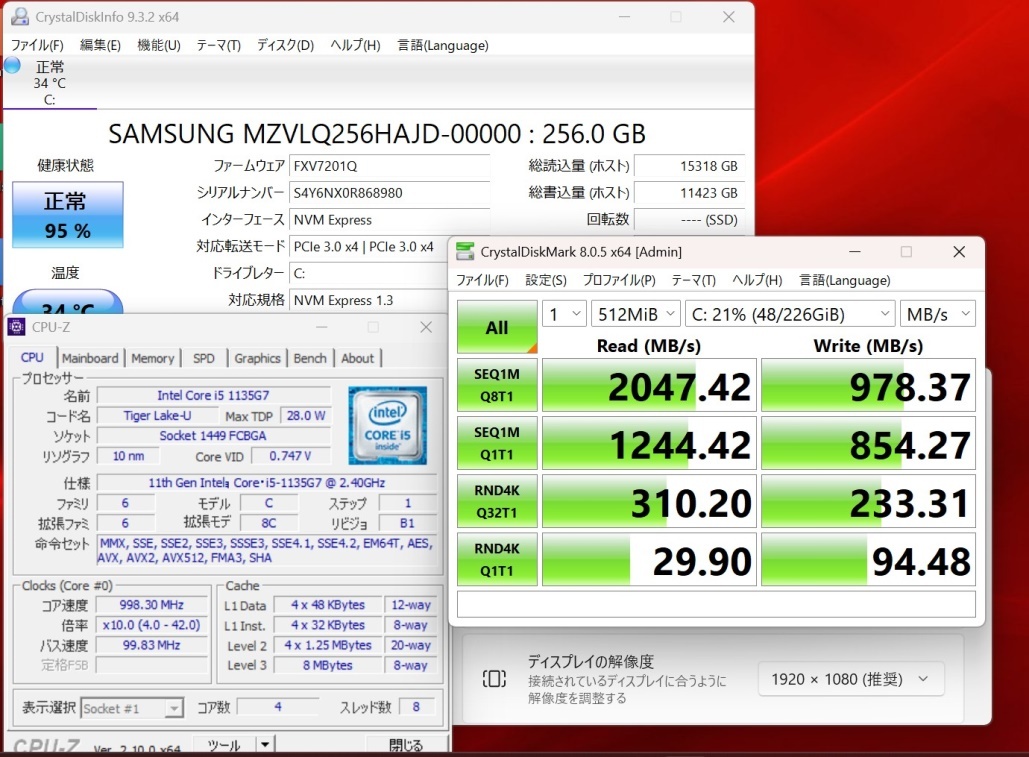
Task: Open 設定(S) menu in CrystalDiskMark
Action: (546, 280)
